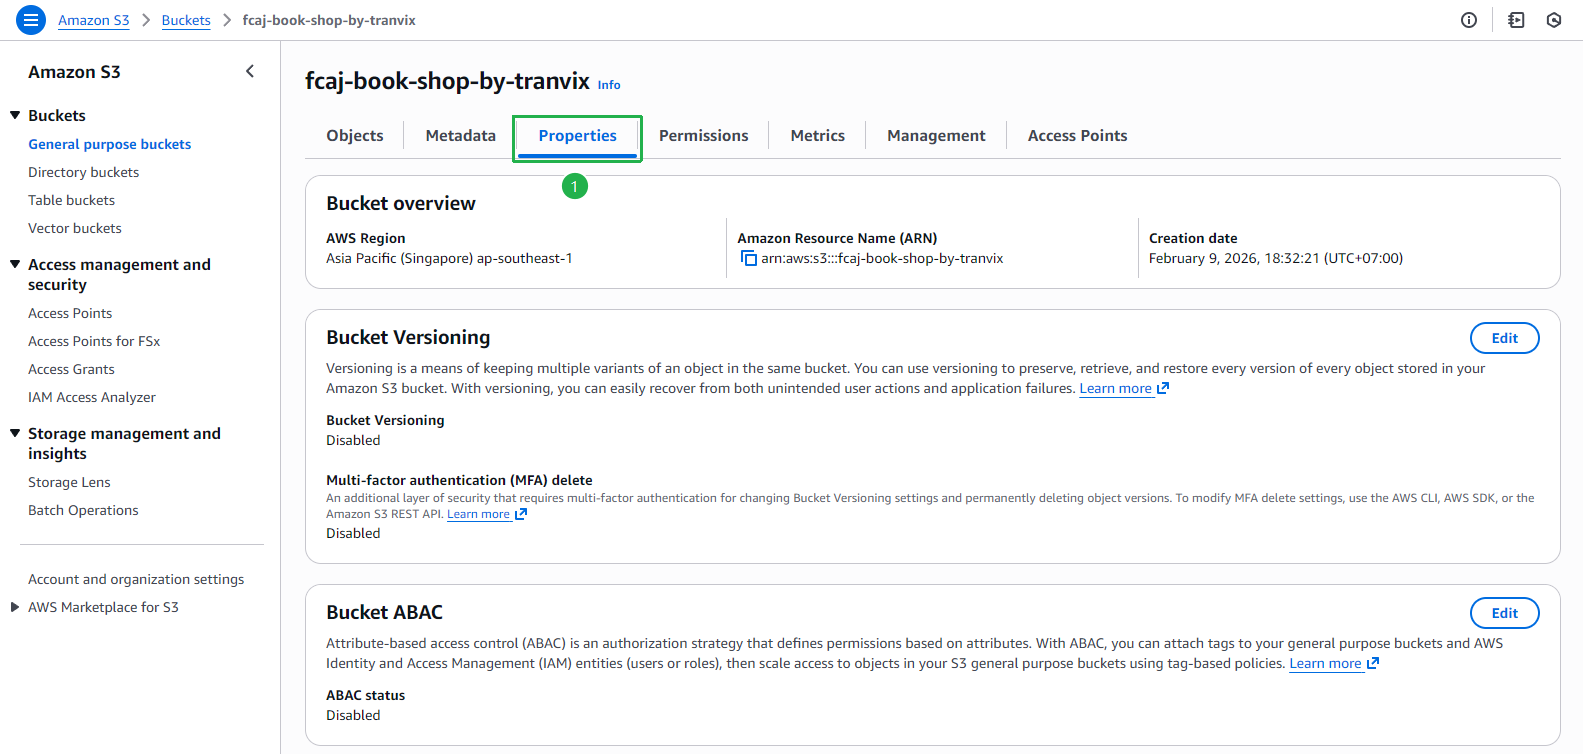This screenshot has width=1583, height=754.
Task: Open the CloudShell panel icon in top bar
Action: pyautogui.click(x=1516, y=20)
